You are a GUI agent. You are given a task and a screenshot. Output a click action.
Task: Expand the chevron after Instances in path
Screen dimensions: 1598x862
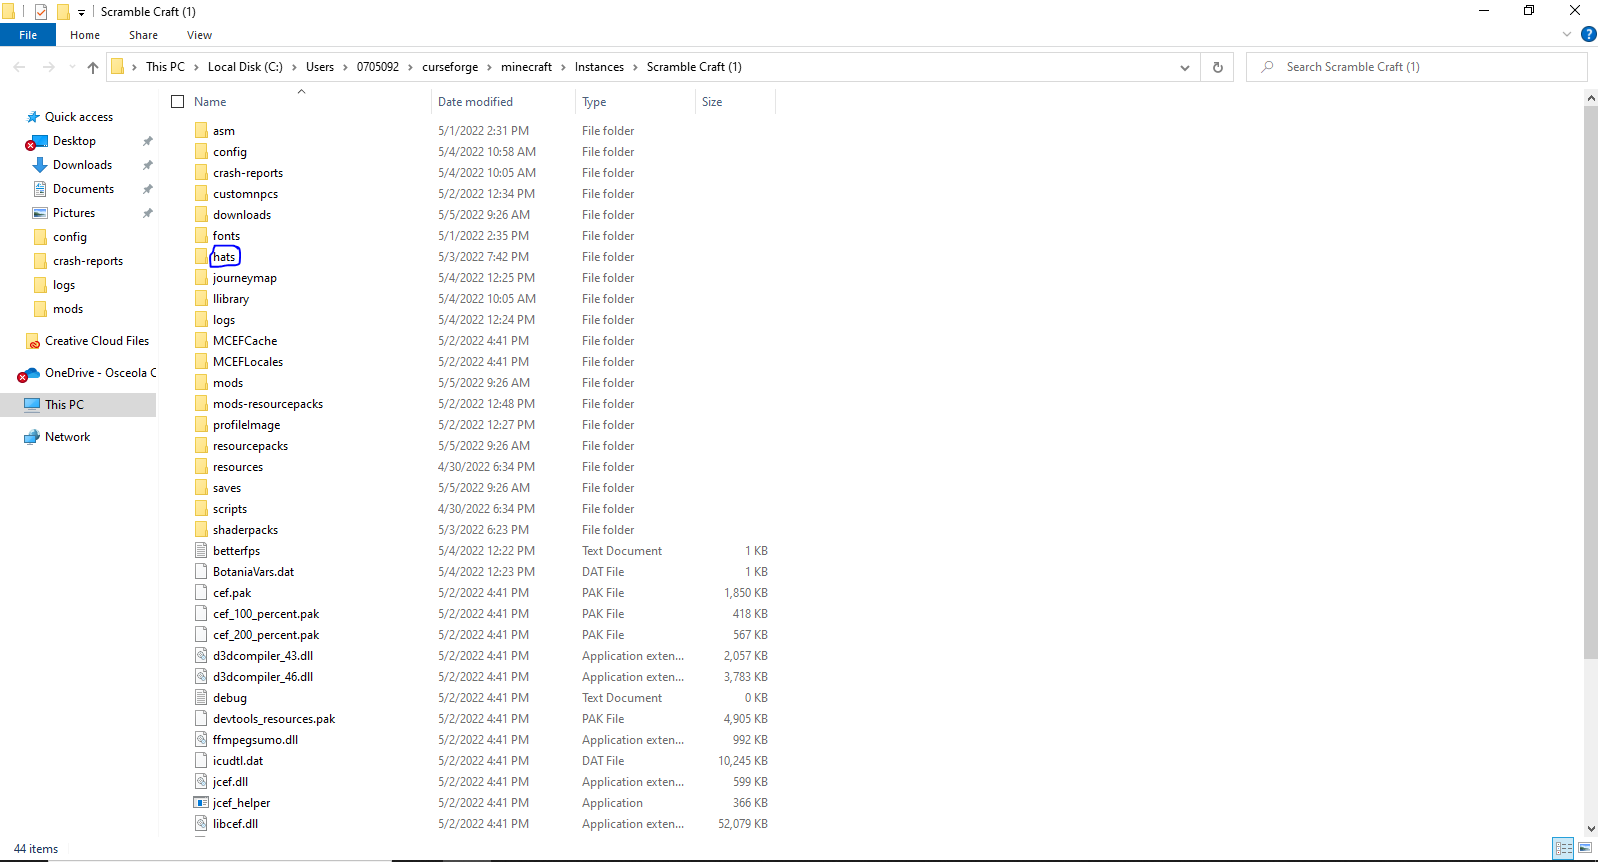click(x=635, y=67)
